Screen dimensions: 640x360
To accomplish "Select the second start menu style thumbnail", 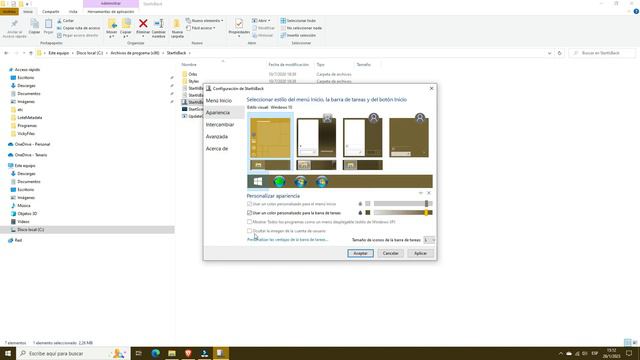I will tap(316, 138).
